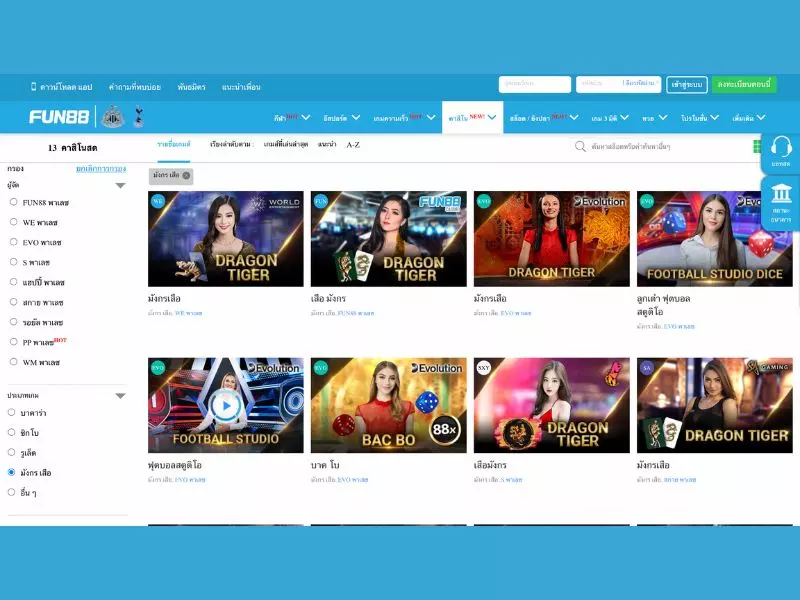Image resolution: width=800 pixels, height=600 pixels.
Task: Click the FUN88 logo
Action: pos(59,117)
